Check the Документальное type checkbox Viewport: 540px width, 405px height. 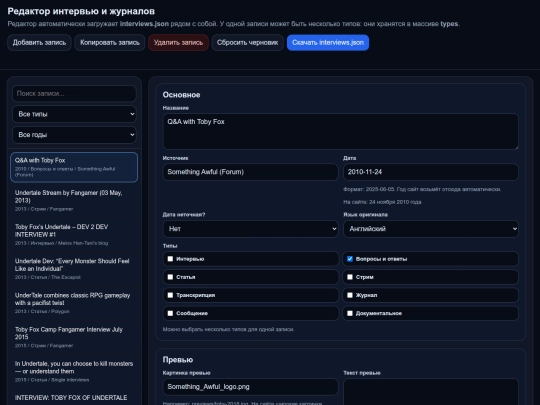point(350,313)
